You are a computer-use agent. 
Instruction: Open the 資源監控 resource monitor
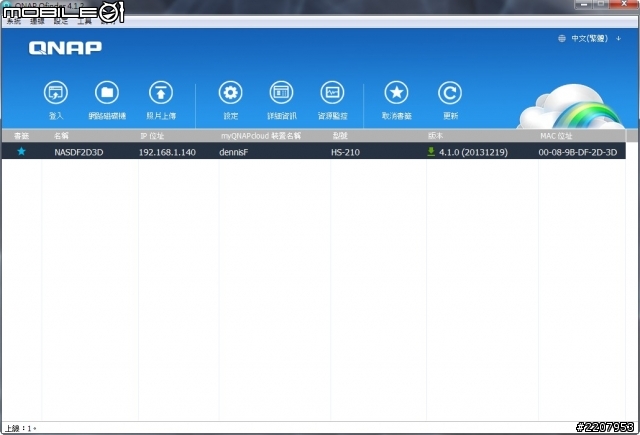point(333,93)
